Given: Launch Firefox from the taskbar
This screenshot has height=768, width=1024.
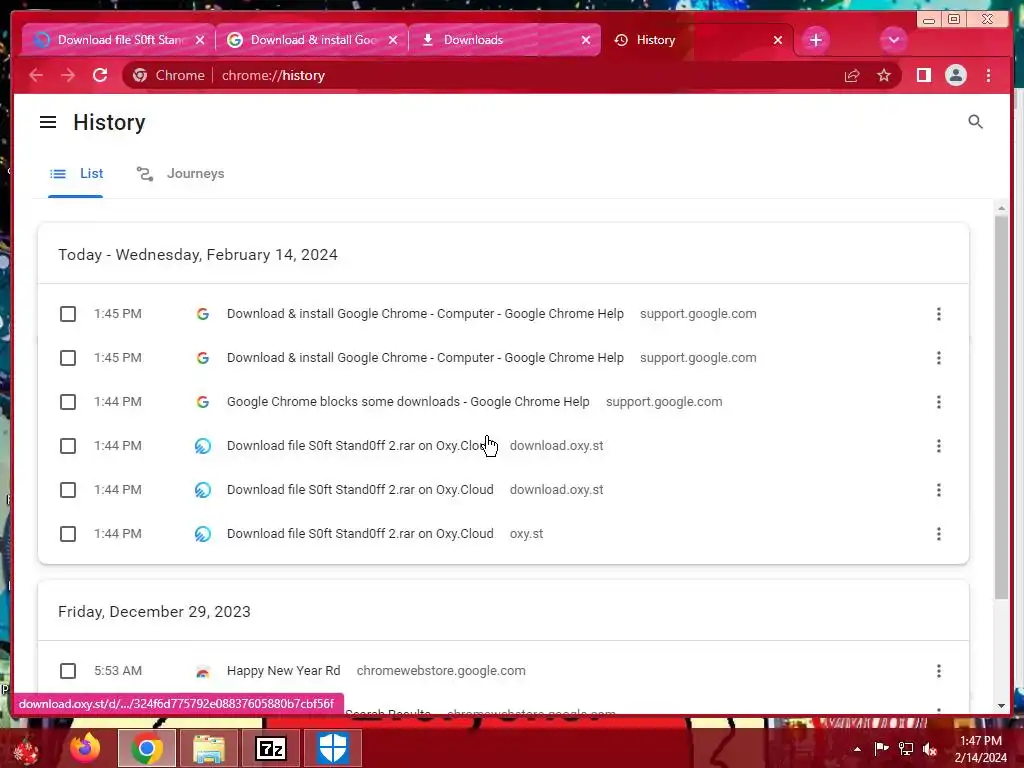Looking at the screenshot, I should [x=86, y=748].
